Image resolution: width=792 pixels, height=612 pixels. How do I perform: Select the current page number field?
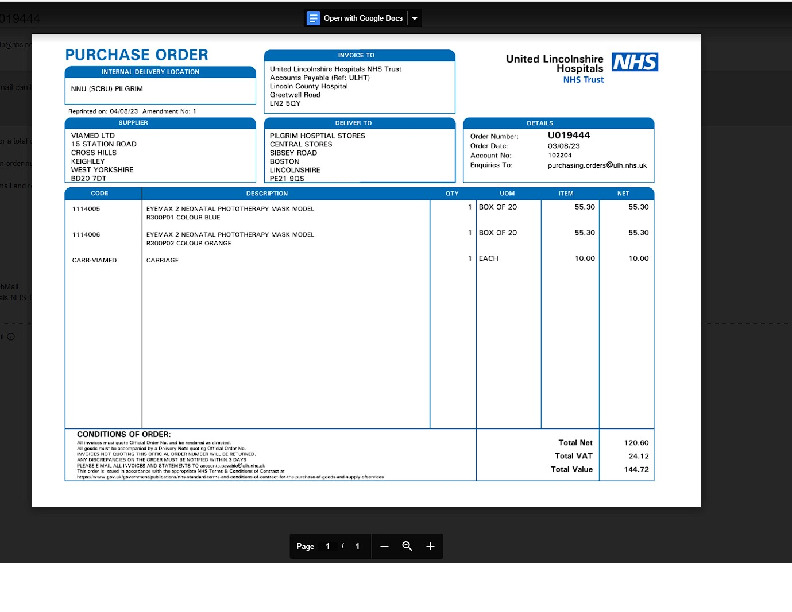(327, 546)
